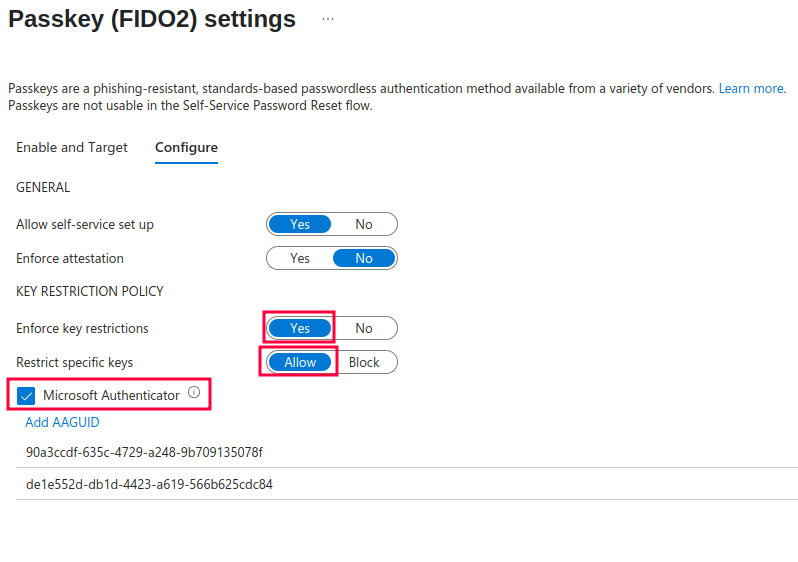
Task: Click the Passkey (FIDO2) settings heading
Action: 152,19
